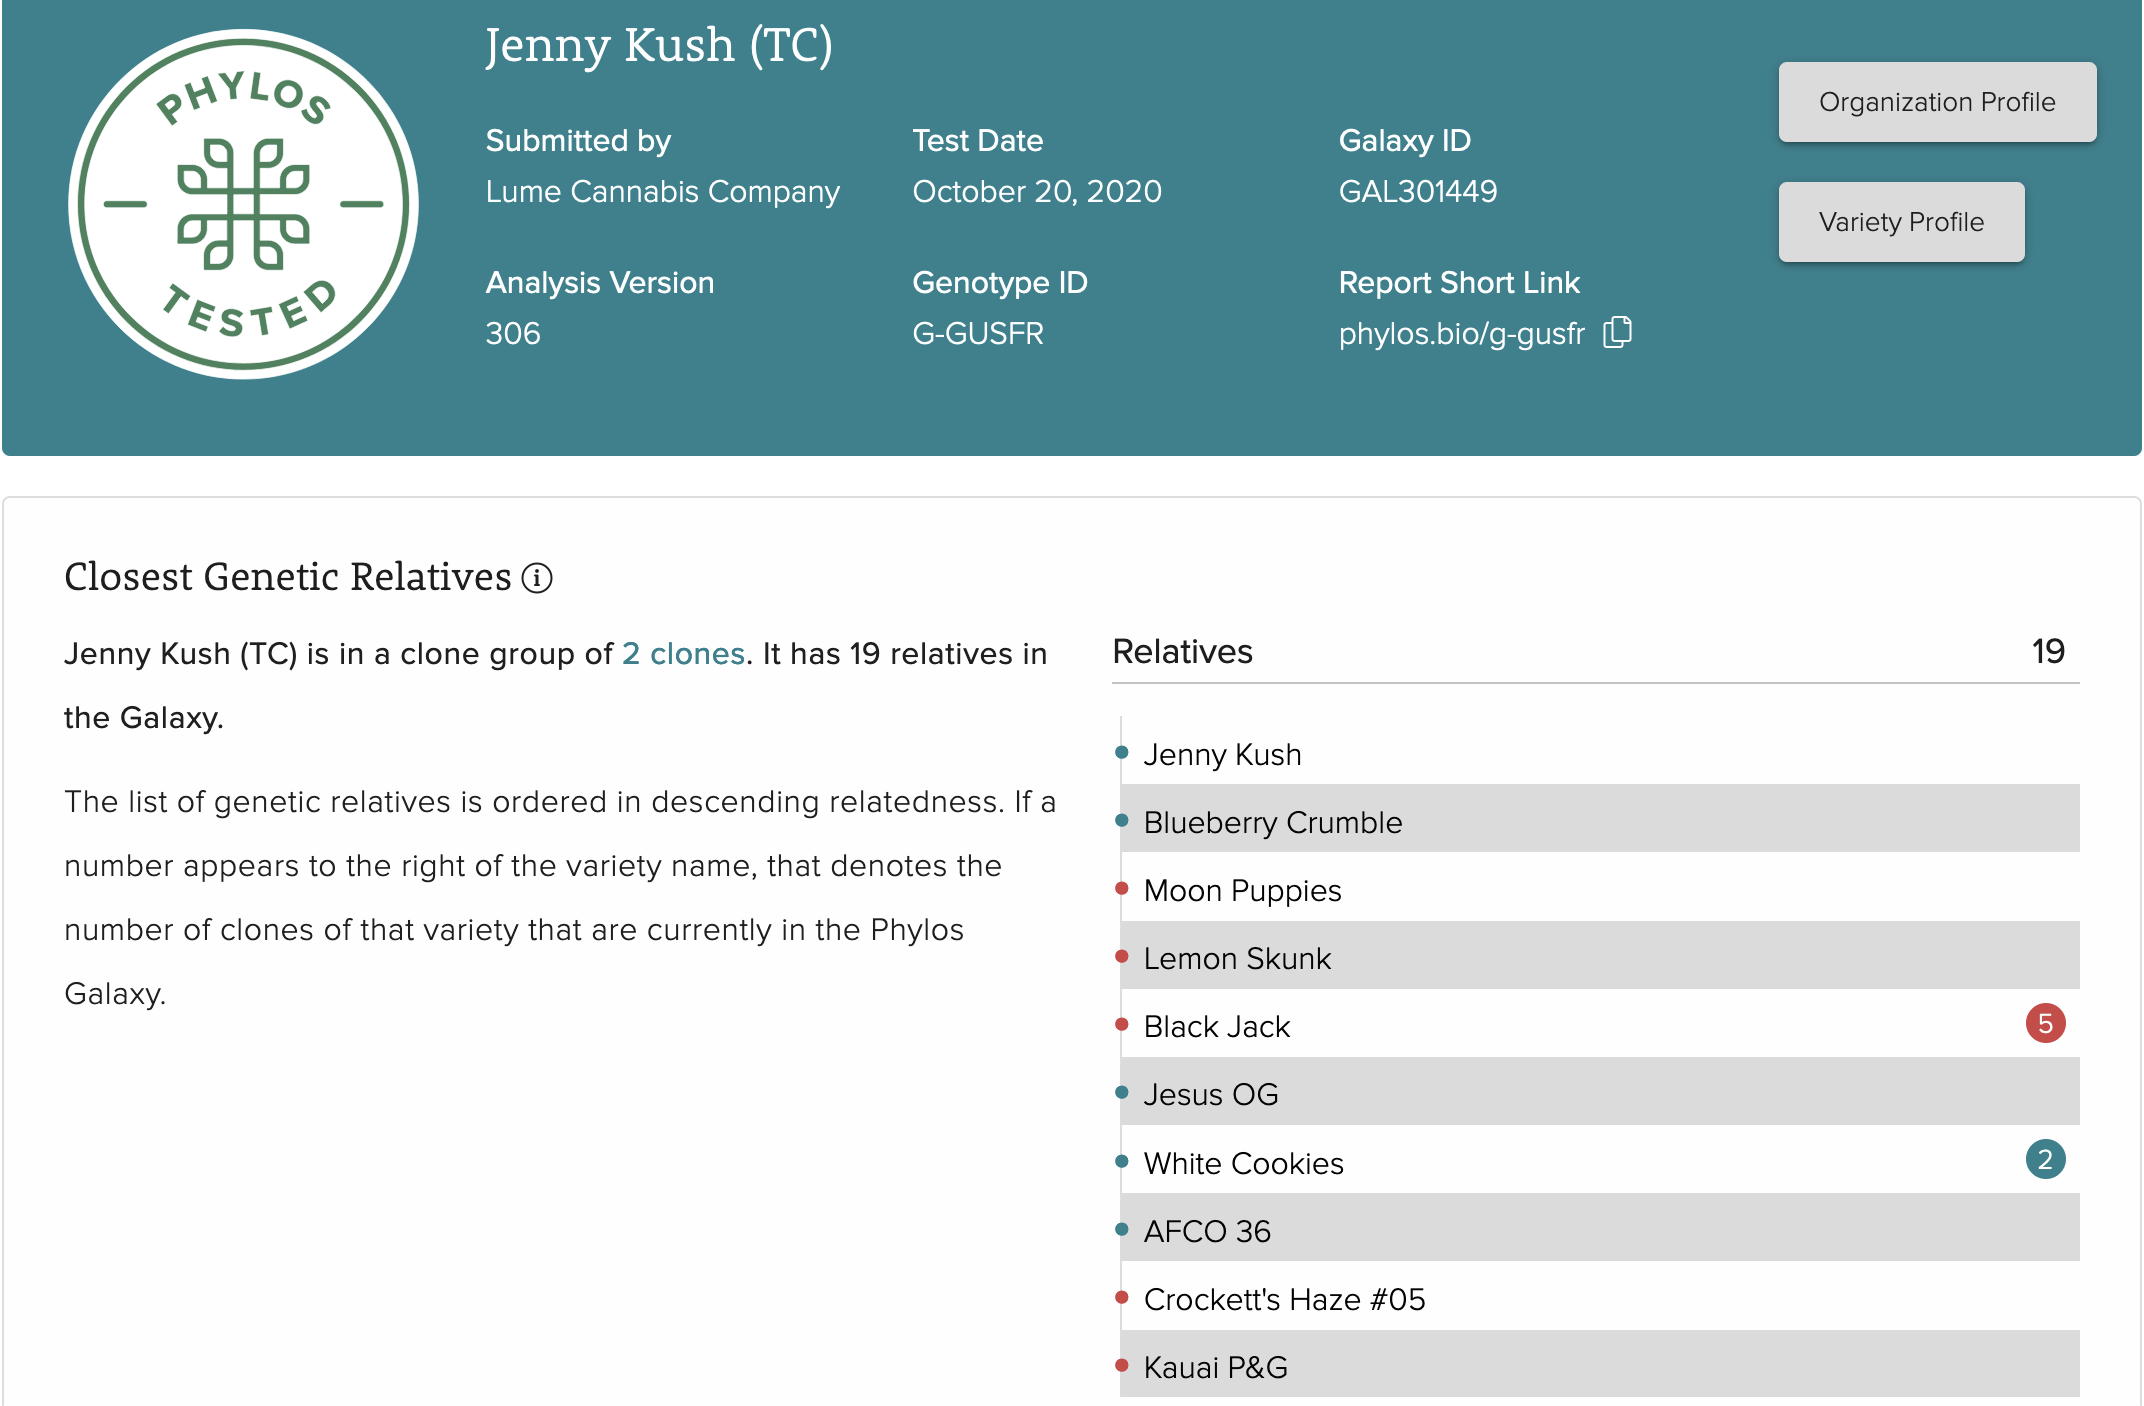This screenshot has width=2144, height=1406.
Task: Select Blueberry Crumble in relatives list
Action: tap(1272, 822)
